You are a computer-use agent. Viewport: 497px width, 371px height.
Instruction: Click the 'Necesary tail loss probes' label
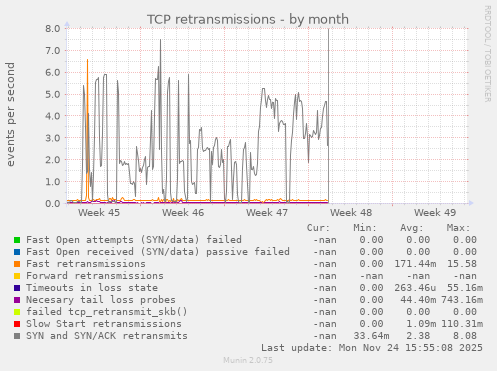click(x=101, y=300)
